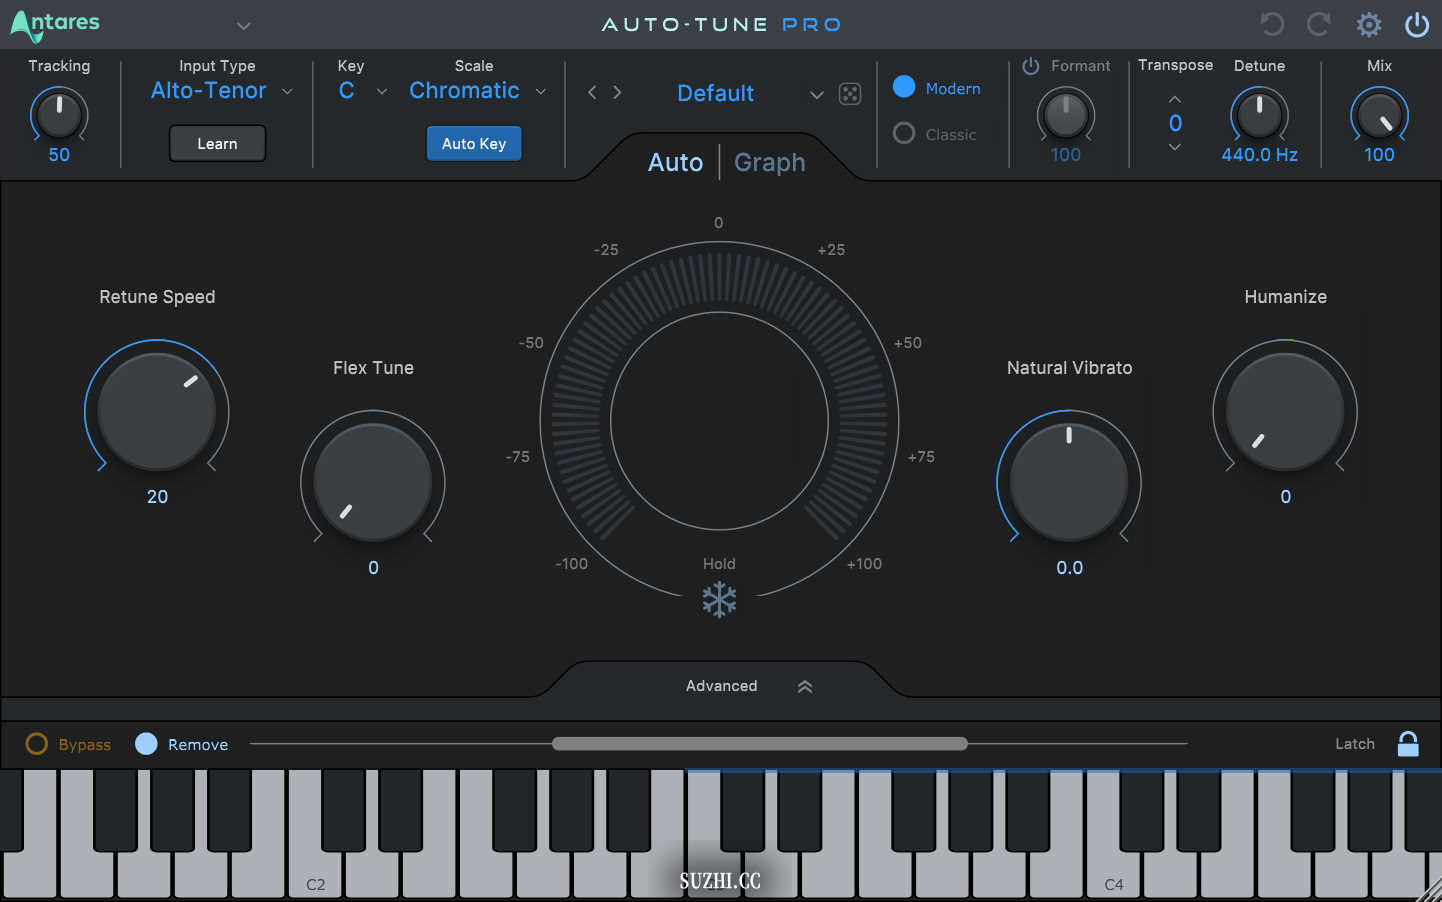Click the keyboard range scrollbar

click(x=760, y=744)
